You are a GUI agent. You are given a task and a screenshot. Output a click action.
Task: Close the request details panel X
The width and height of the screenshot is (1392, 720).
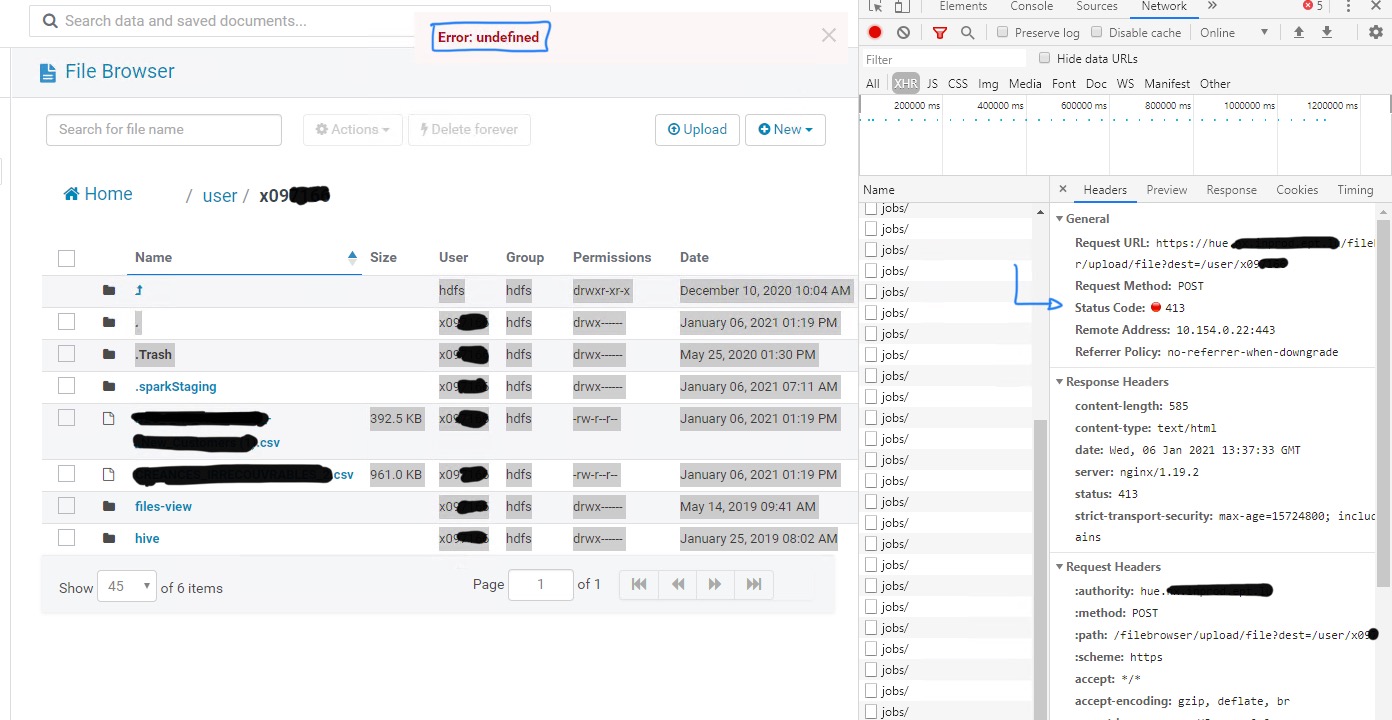1063,189
